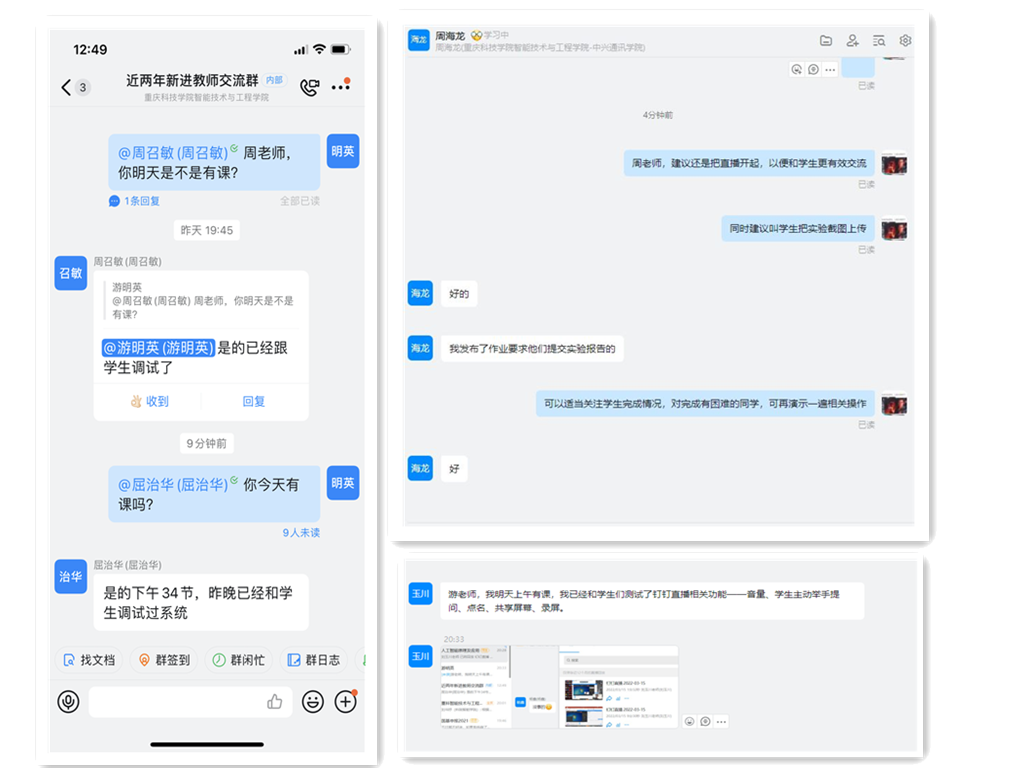Viewport: 1024px width, 768px height.
Task: Open settings gear in 周海龙 chat header
Action: (x=905, y=41)
